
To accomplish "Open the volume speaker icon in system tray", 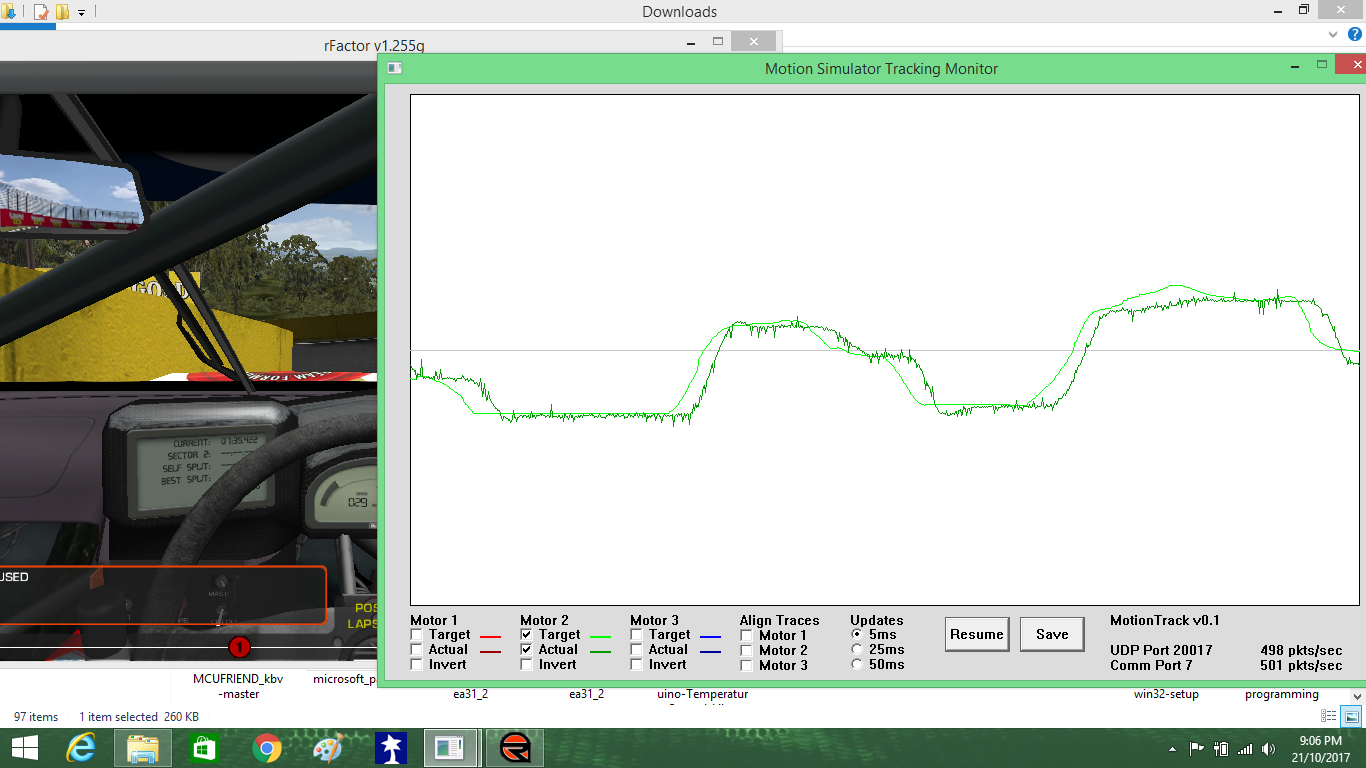I will 1266,748.
